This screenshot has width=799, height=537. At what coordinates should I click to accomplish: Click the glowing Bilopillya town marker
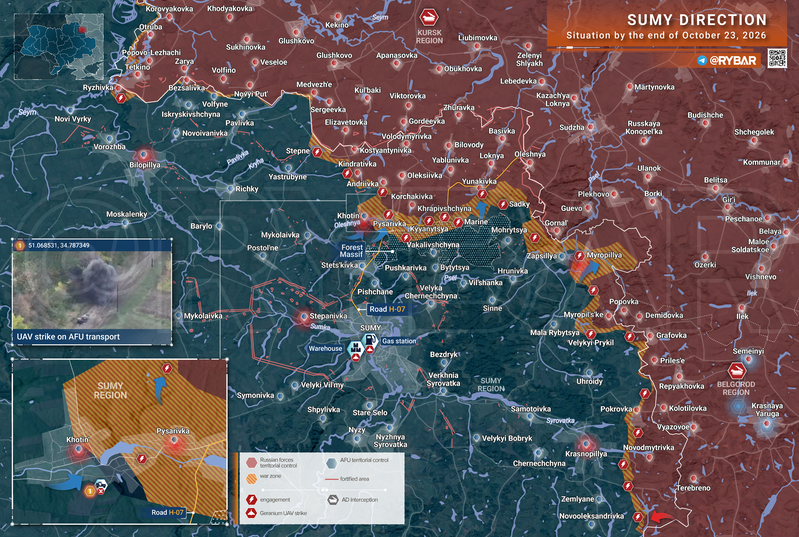click(x=144, y=154)
